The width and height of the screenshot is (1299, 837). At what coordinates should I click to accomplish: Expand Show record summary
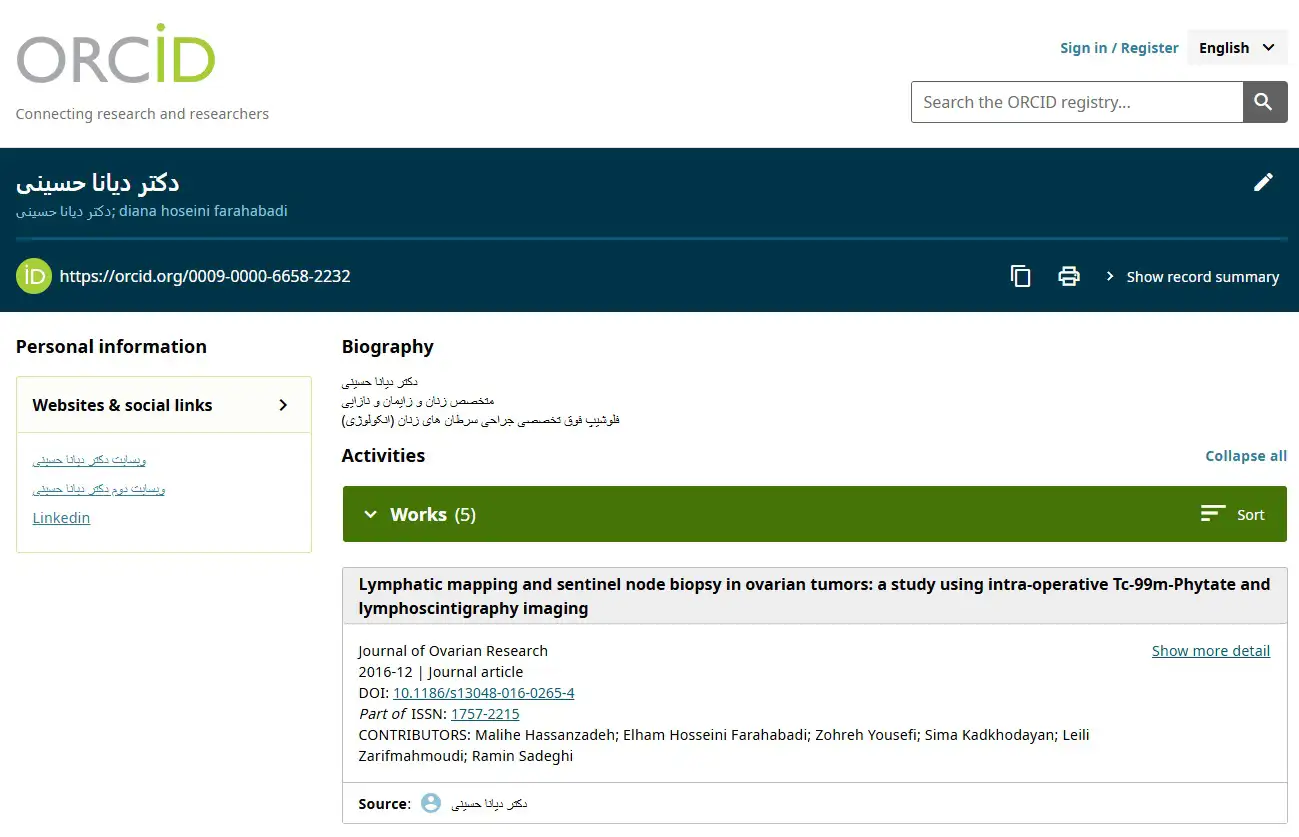click(1192, 277)
